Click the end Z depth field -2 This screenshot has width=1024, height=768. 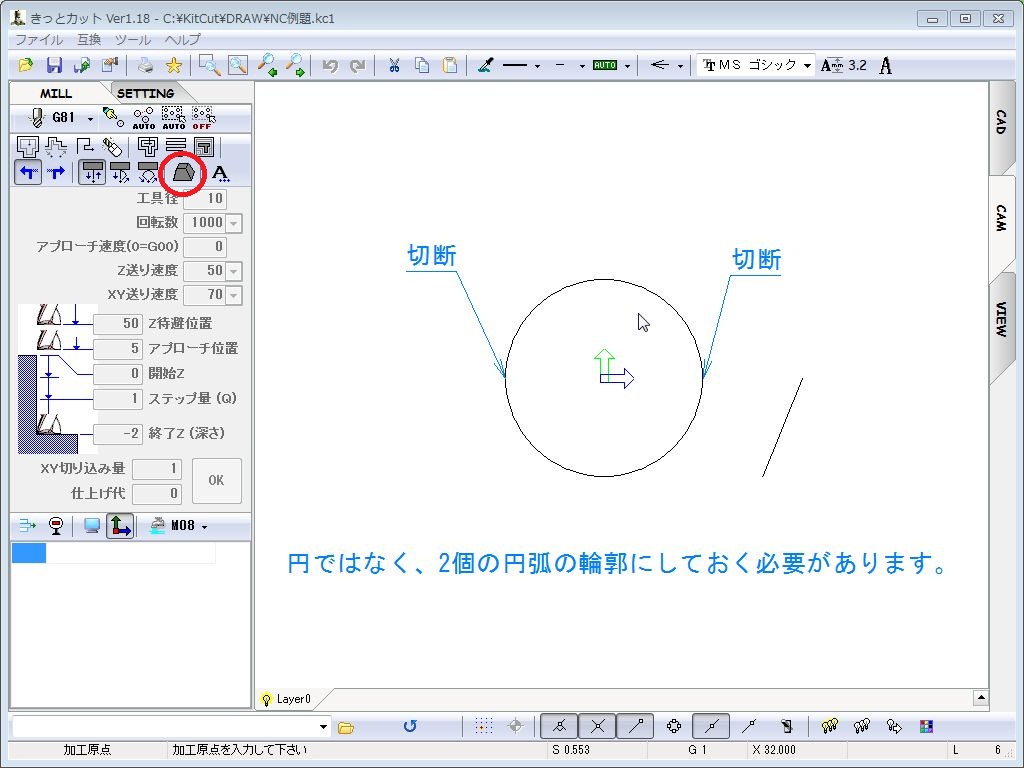coord(118,434)
